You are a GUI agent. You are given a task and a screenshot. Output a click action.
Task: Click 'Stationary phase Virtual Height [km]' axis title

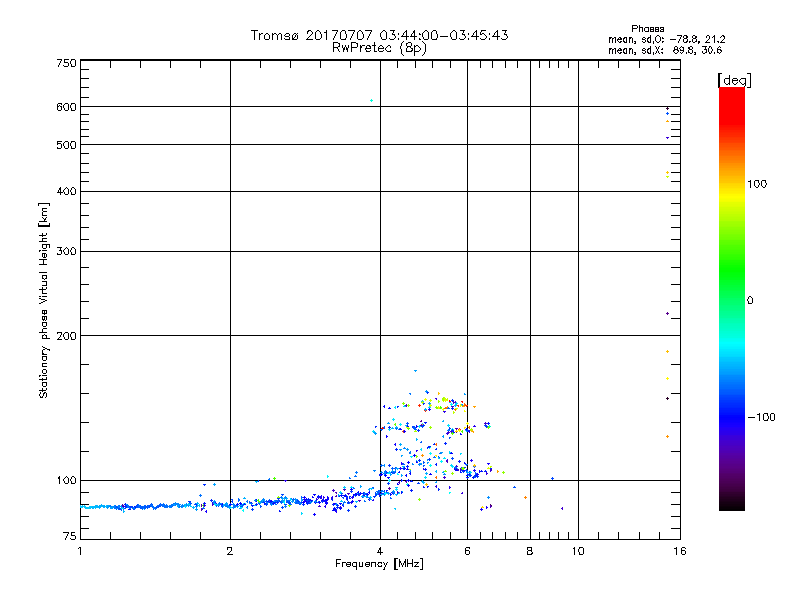tap(44, 300)
